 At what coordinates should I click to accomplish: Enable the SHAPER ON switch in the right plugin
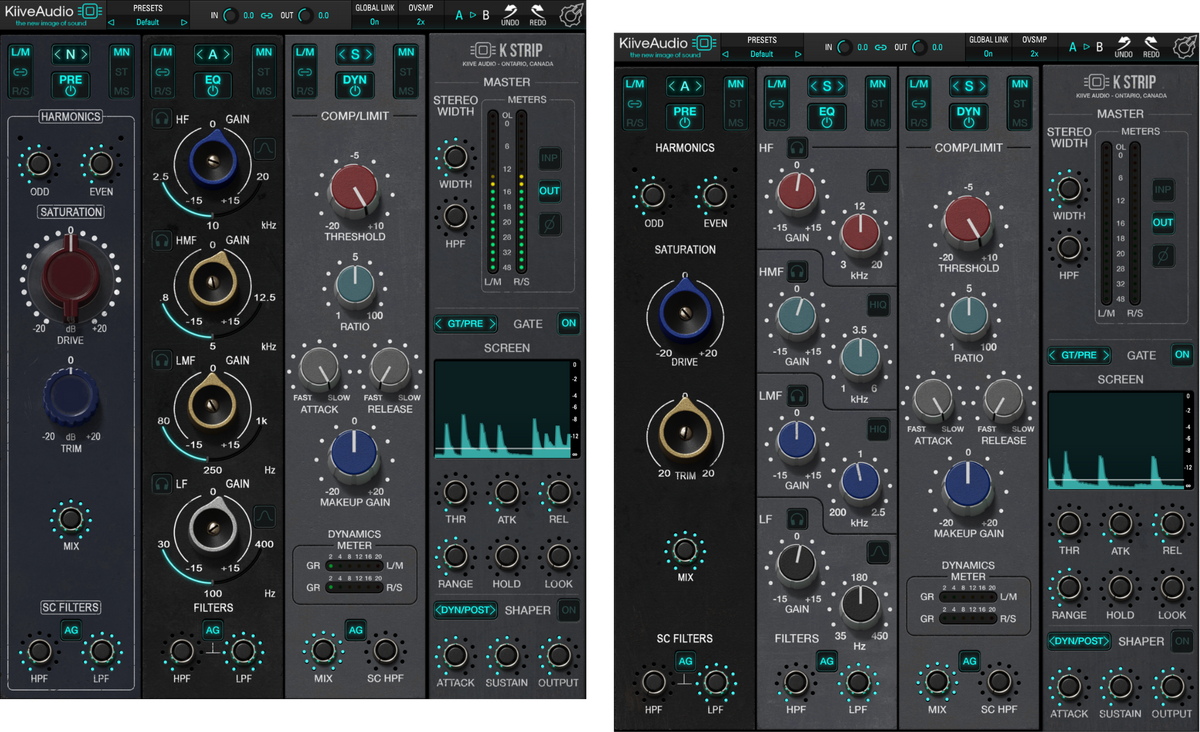point(1182,641)
